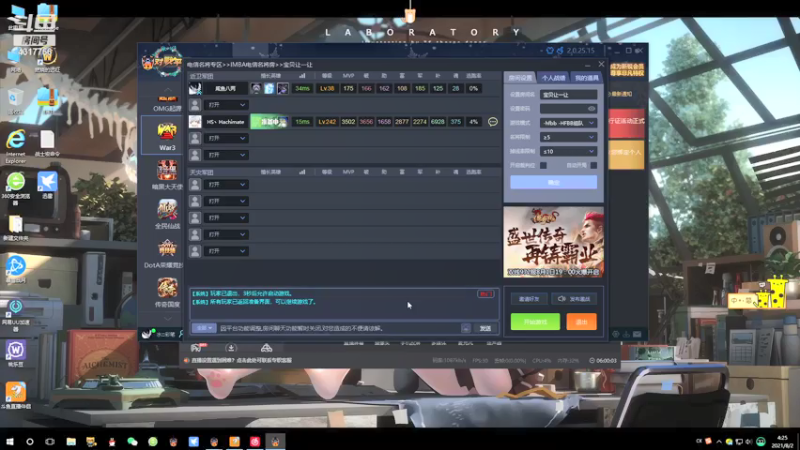Open HS丶Hachimate's player avatar

(x=195, y=122)
